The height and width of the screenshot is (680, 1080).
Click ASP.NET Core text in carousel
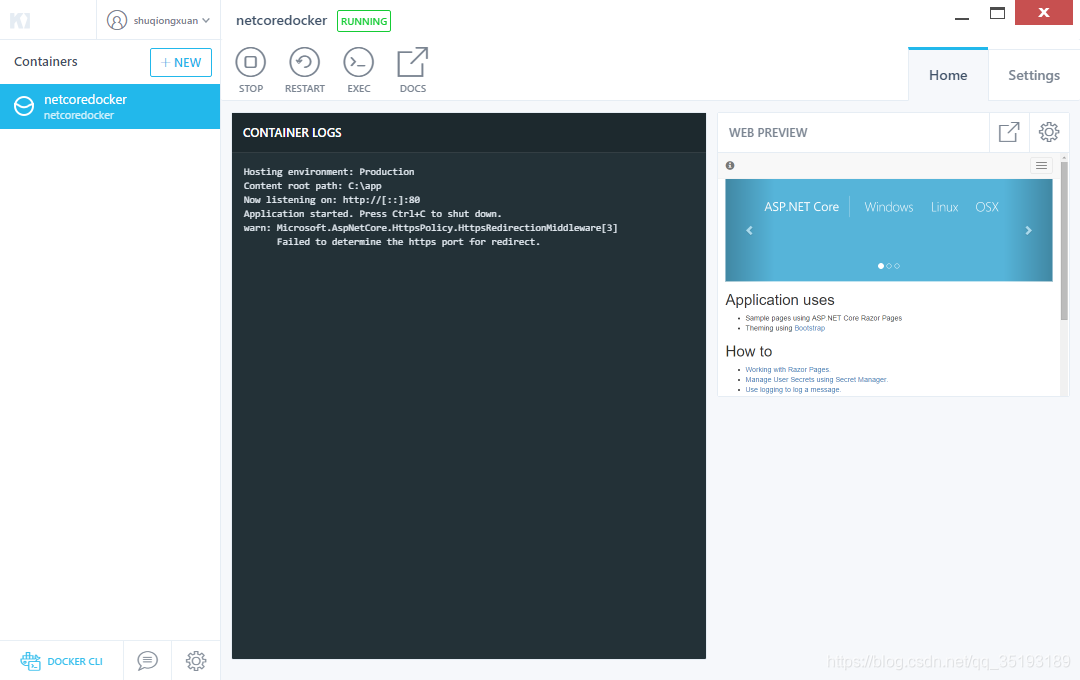801,207
